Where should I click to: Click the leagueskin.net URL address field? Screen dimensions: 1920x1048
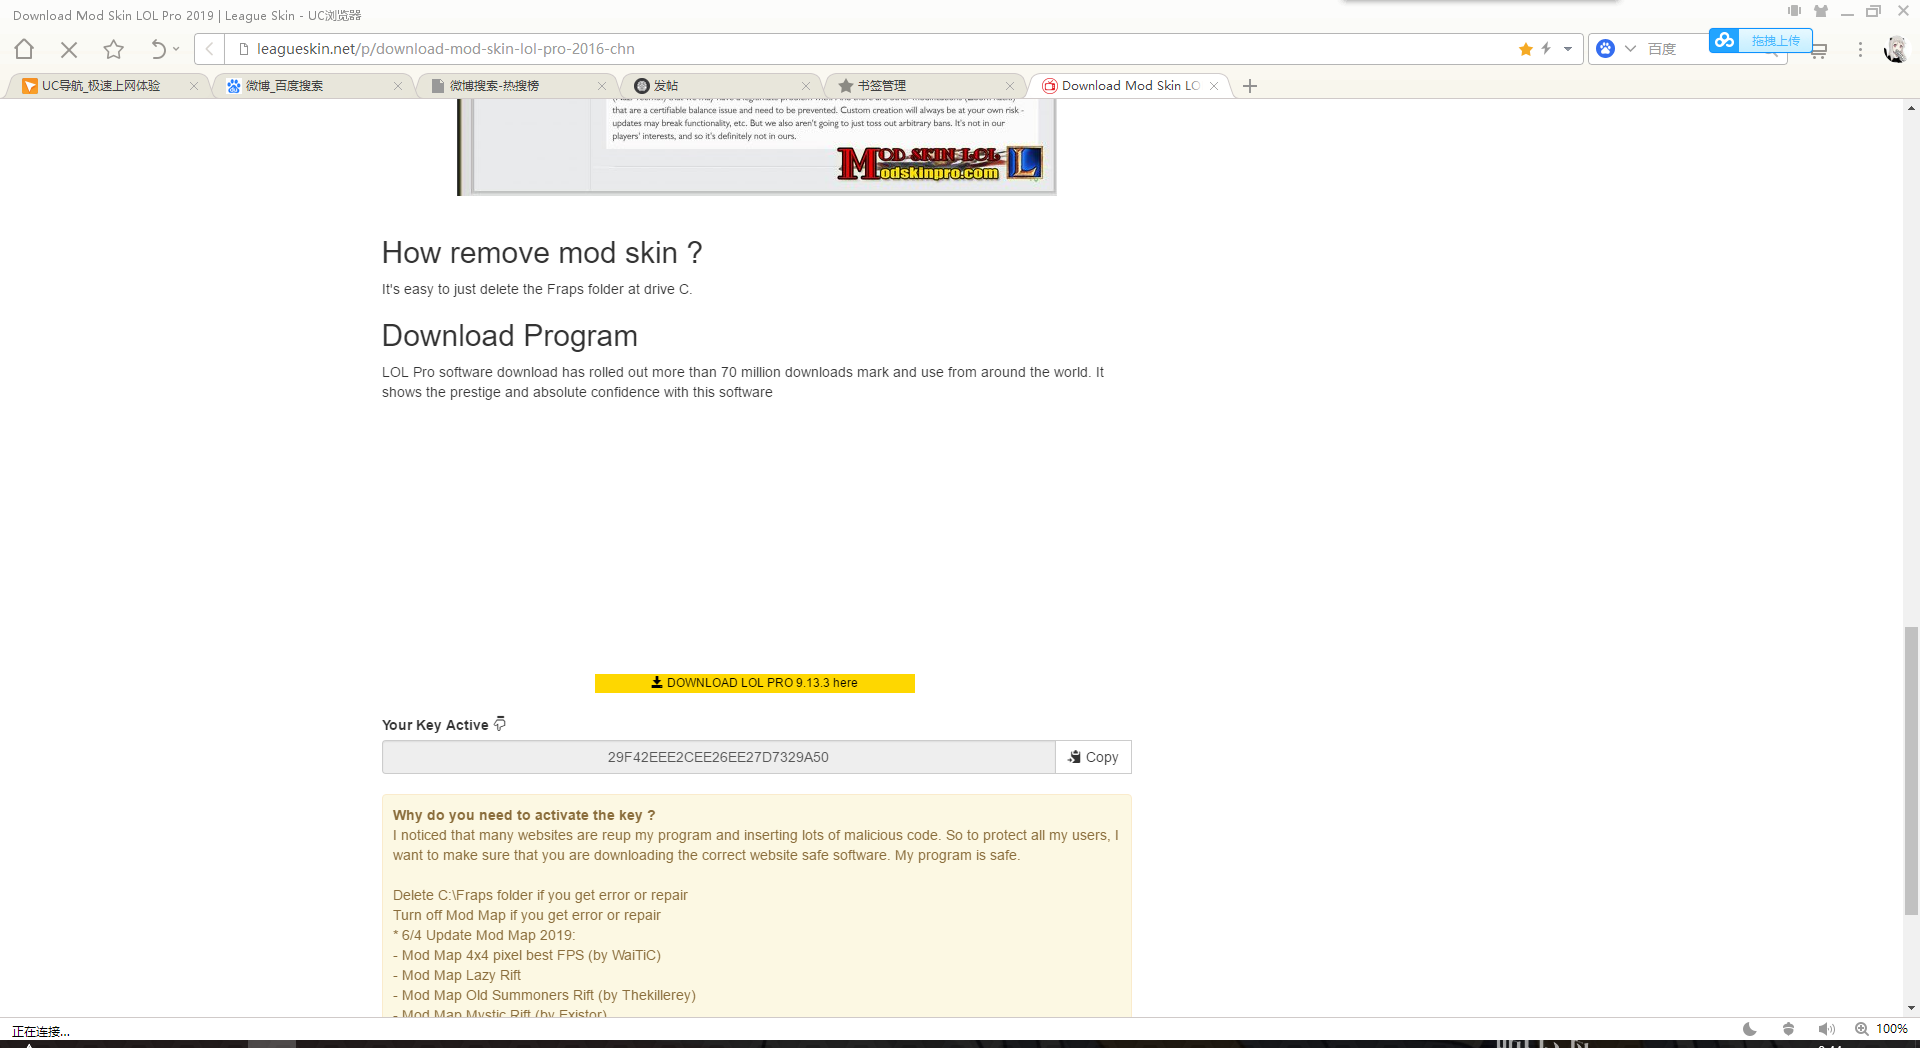point(446,49)
